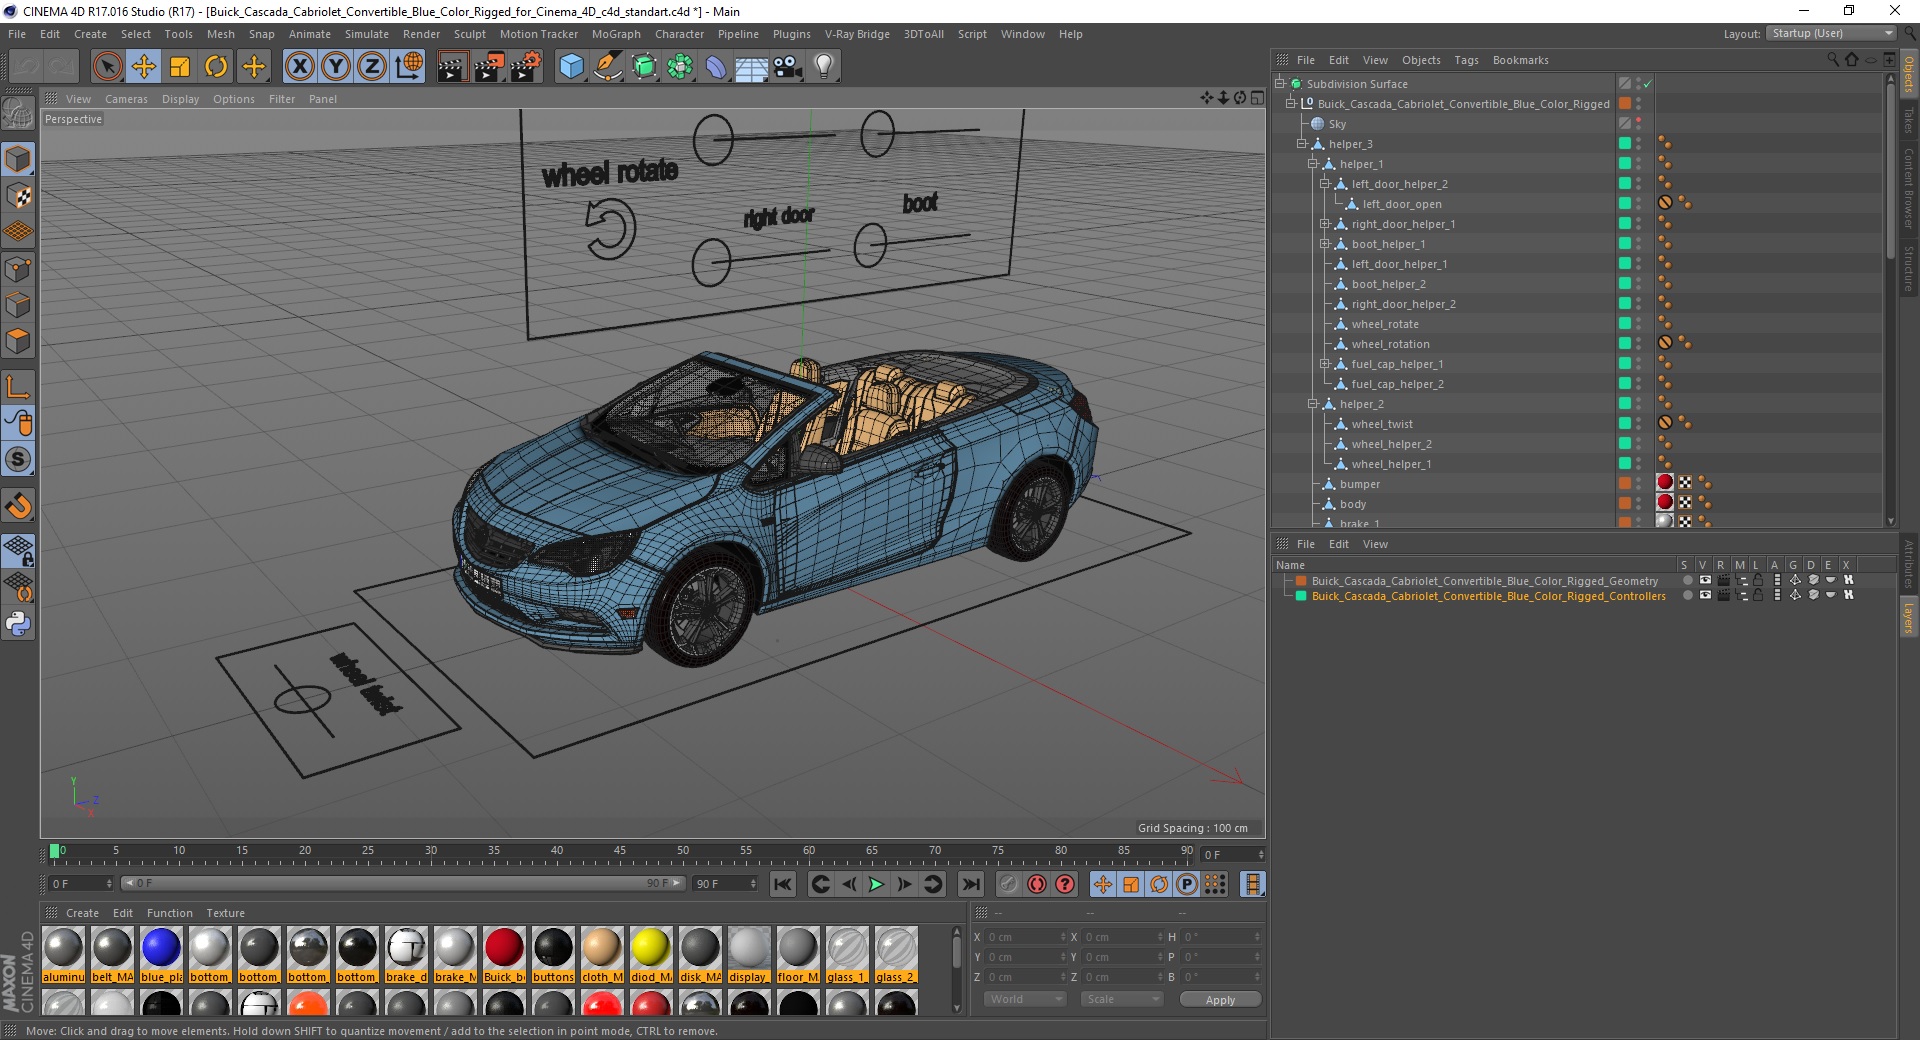Jump to the end of animation
The height and width of the screenshot is (1040, 1920).
[x=970, y=884]
